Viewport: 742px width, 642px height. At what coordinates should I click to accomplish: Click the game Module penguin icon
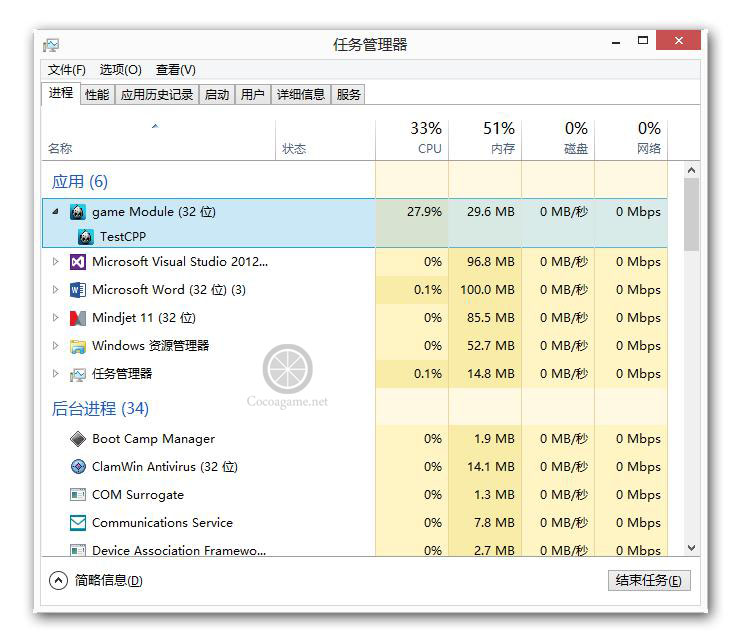[78, 212]
